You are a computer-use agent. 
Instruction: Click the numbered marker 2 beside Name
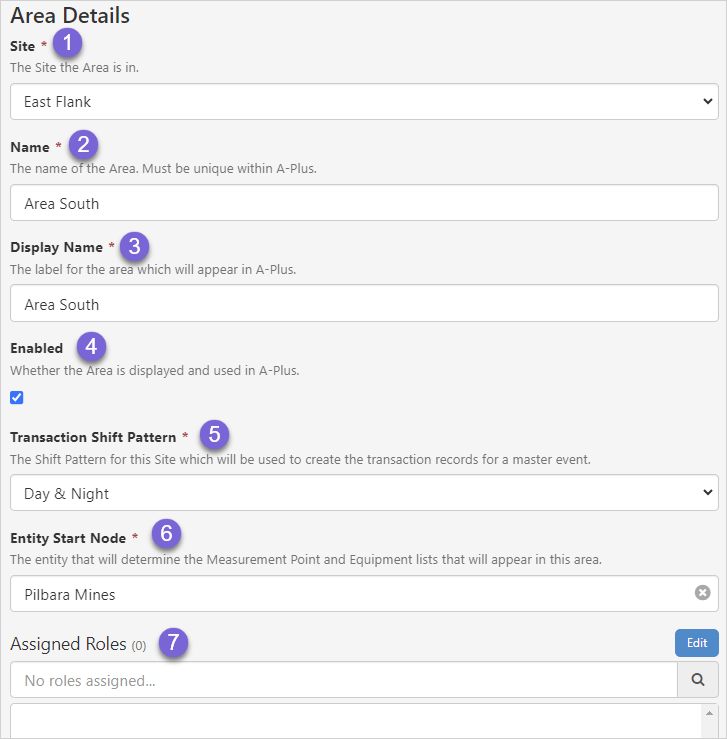(84, 144)
